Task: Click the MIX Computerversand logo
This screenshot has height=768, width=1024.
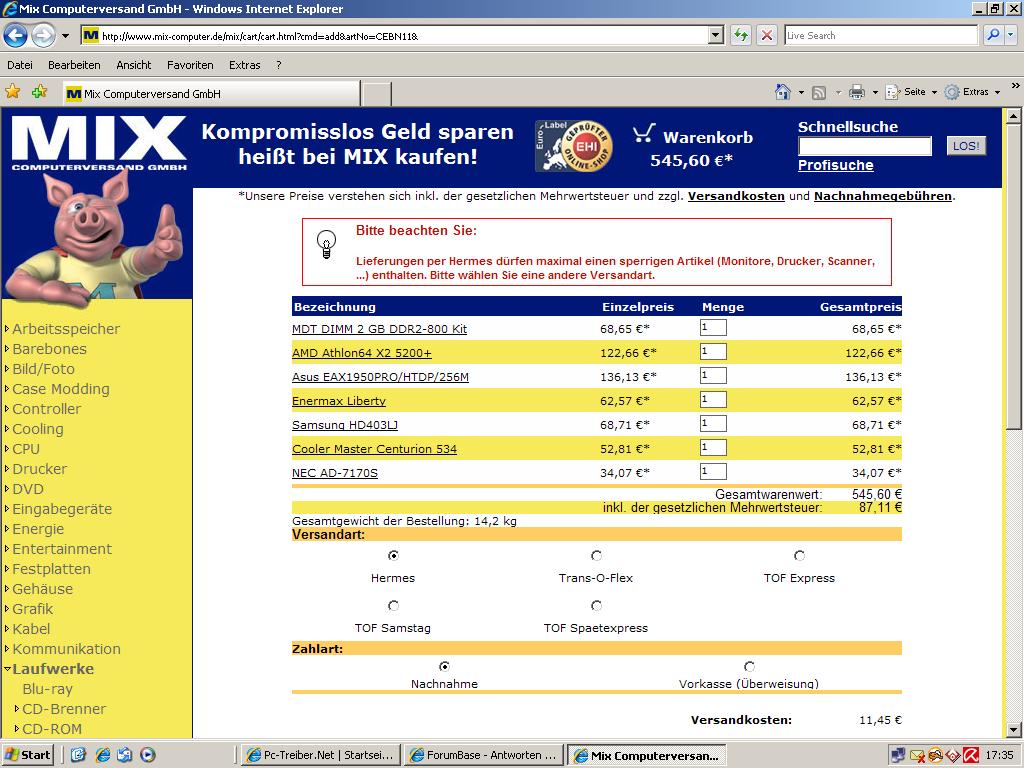Action: click(x=99, y=144)
